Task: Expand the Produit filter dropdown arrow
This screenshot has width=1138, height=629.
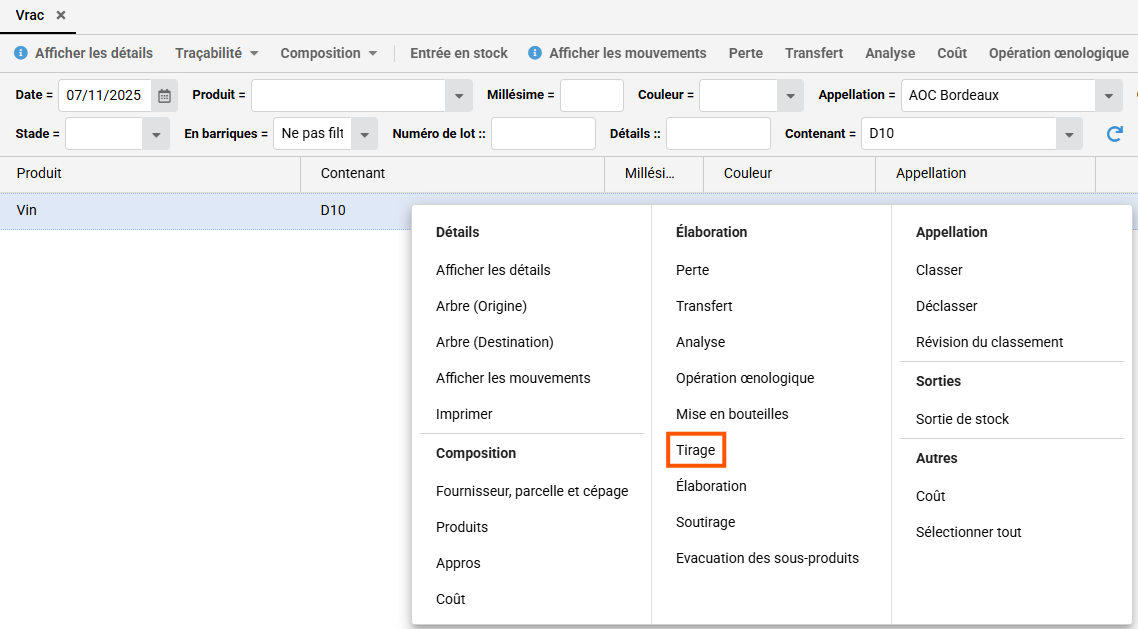Action: coord(459,96)
